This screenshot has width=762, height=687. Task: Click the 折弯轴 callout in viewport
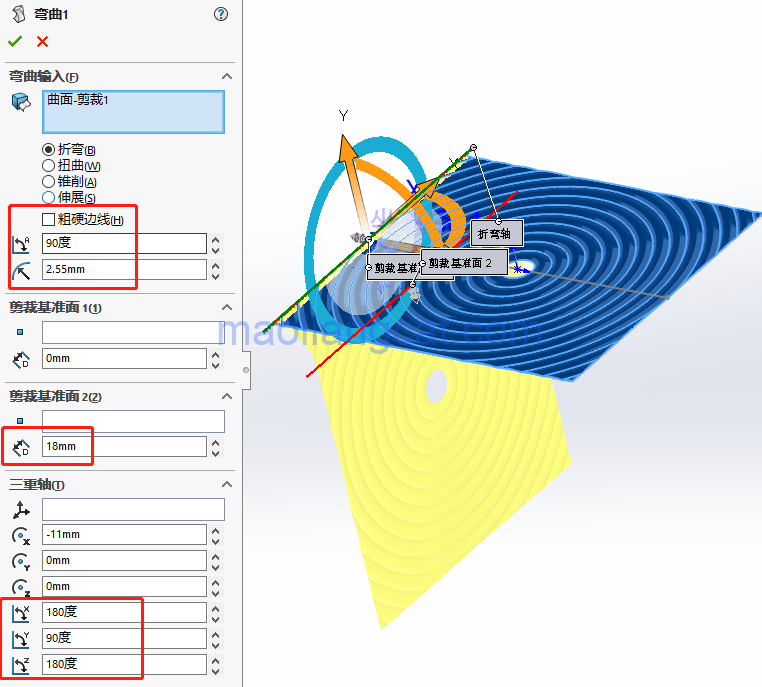(497, 234)
